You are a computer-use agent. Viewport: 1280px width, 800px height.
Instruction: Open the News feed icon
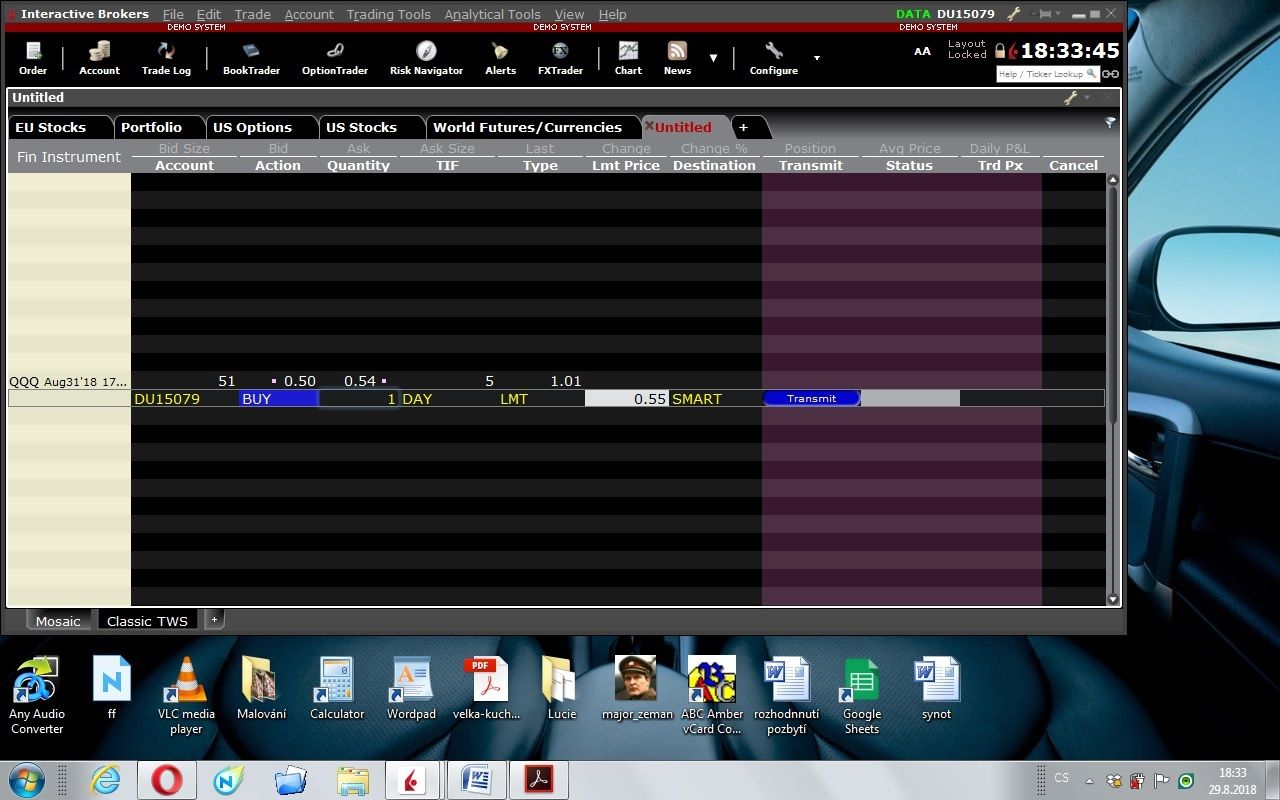tap(677, 58)
